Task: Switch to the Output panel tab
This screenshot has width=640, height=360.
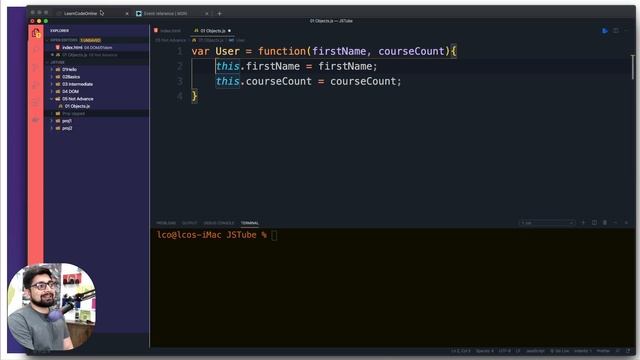Action: 189,223
